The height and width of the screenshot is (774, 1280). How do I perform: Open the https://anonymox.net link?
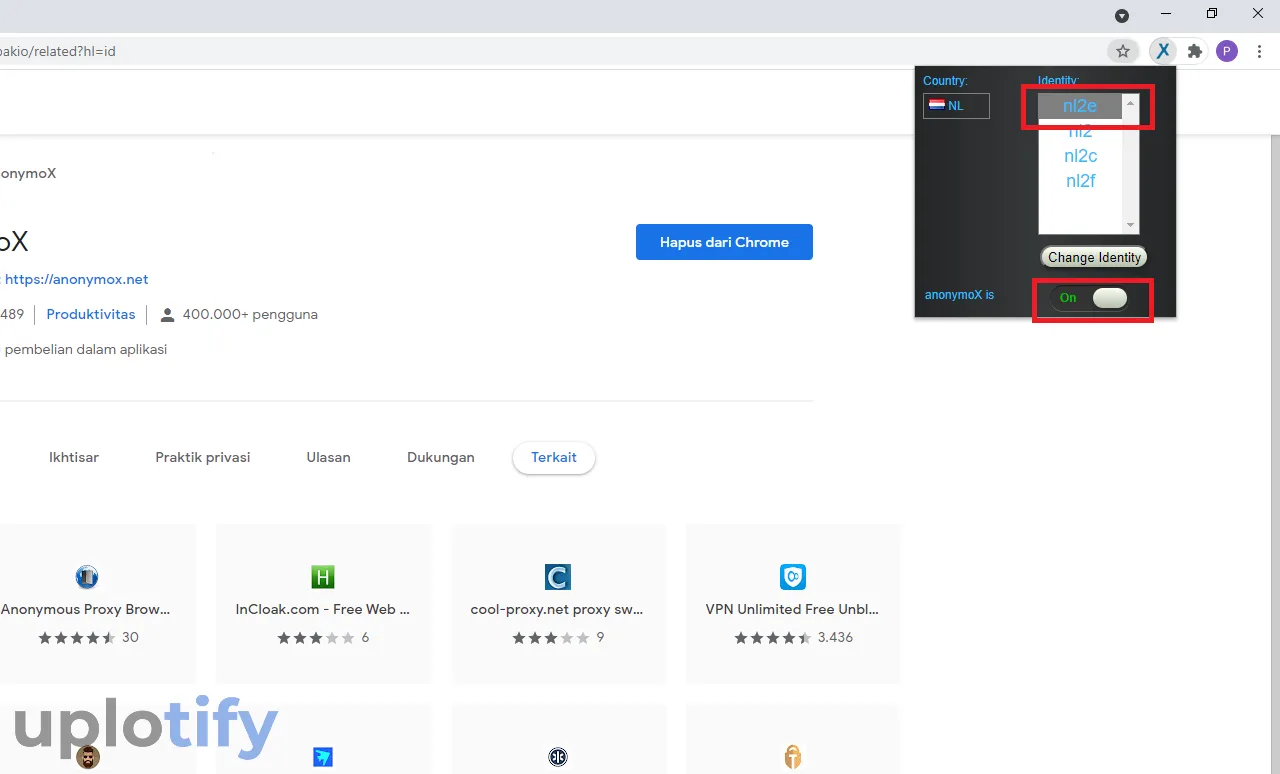coord(76,279)
